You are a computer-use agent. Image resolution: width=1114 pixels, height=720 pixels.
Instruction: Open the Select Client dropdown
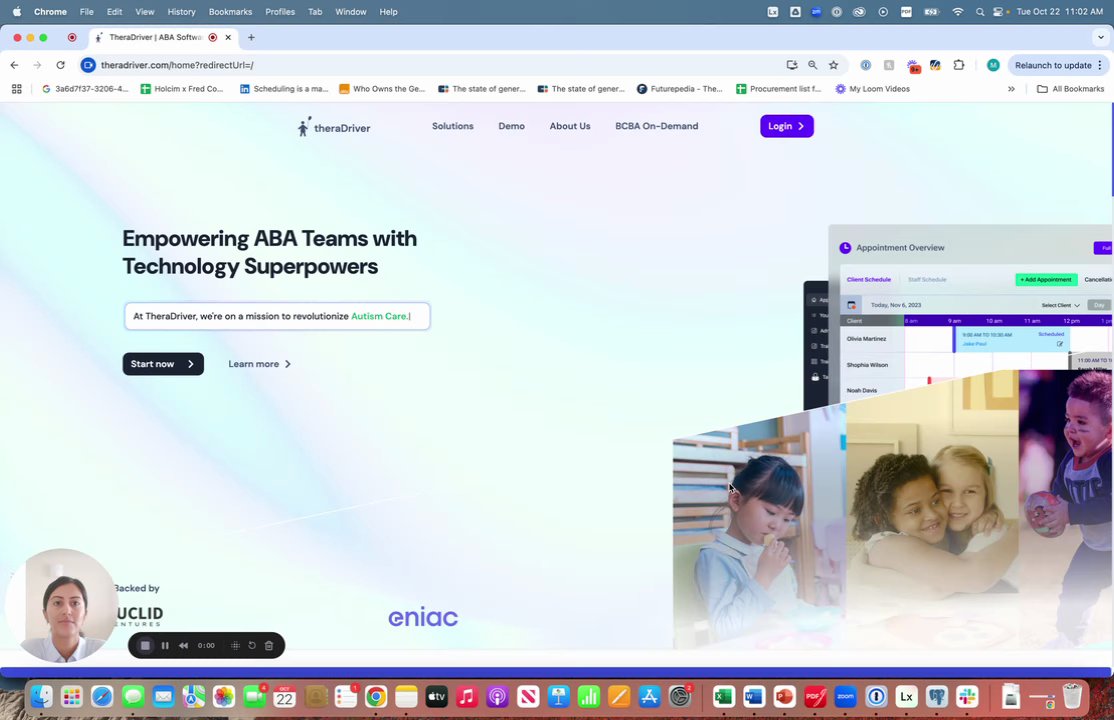(1060, 306)
